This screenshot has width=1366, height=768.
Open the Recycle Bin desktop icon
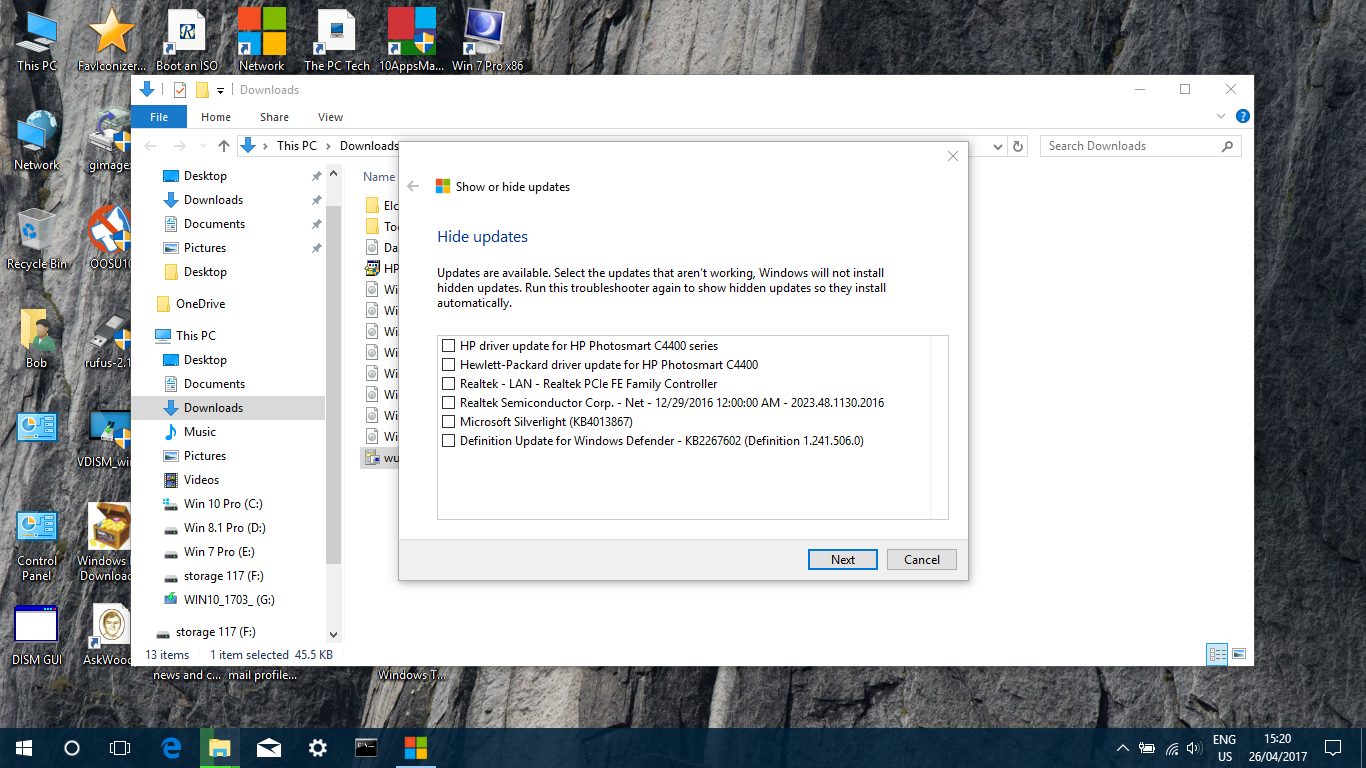tap(36, 235)
